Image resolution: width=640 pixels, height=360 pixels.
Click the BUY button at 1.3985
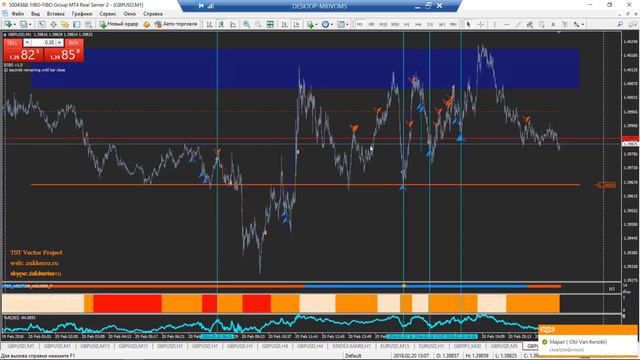coord(64,54)
